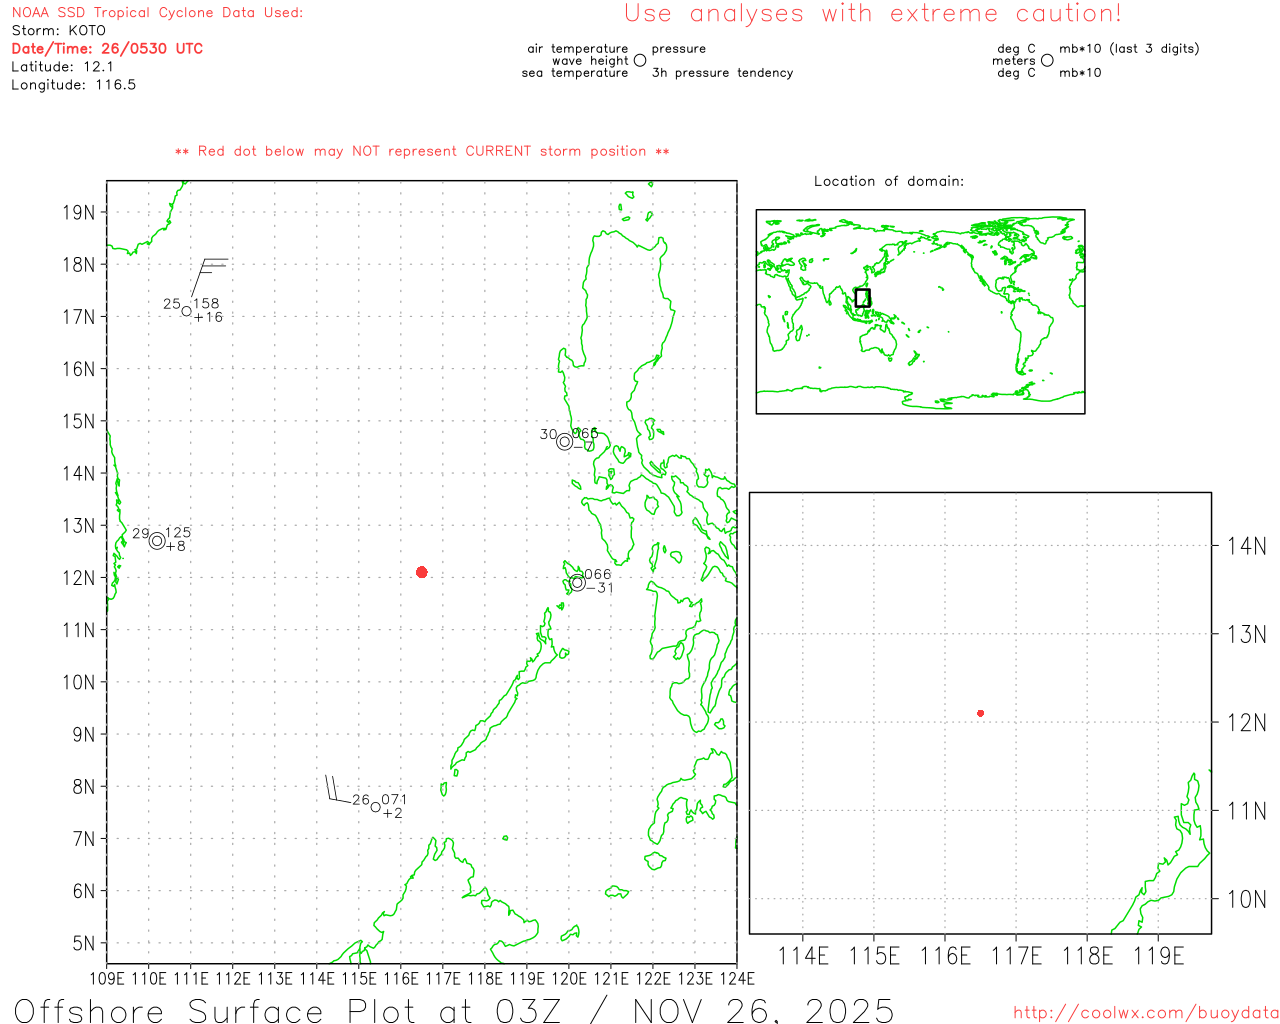Click the world overview map thumbnail
This screenshot has height=1024, width=1280.
click(x=920, y=312)
